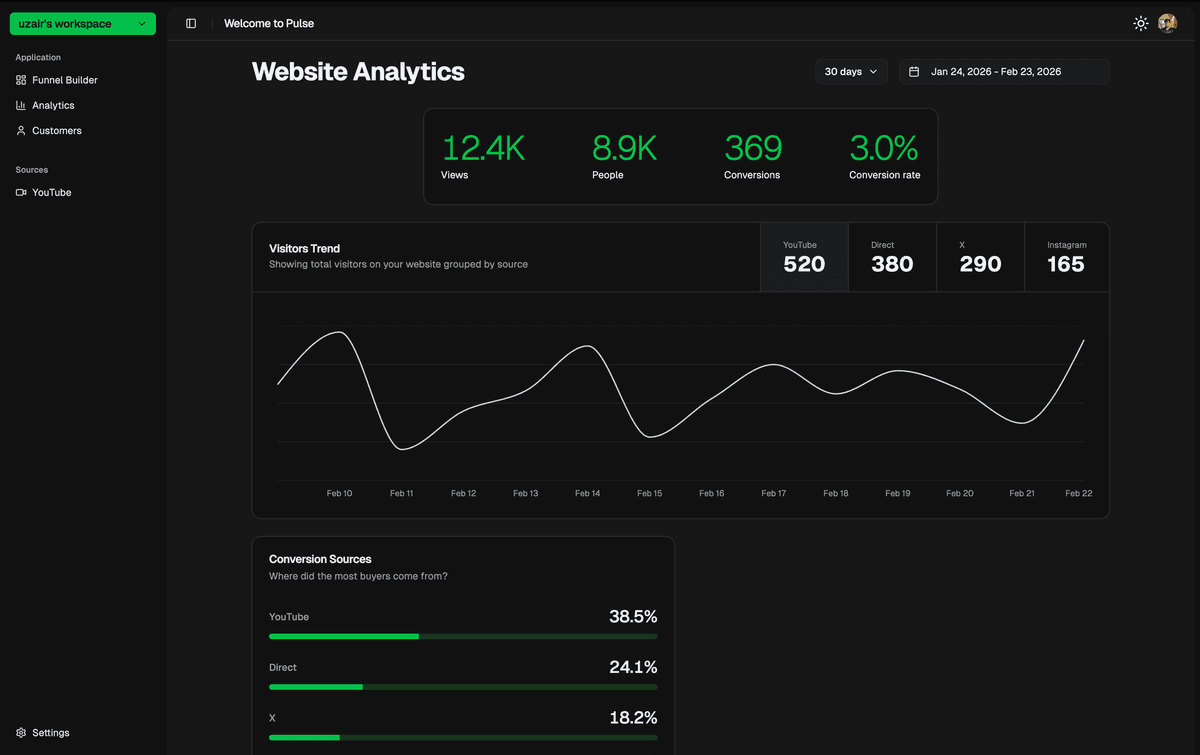1200x755 pixels.
Task: Click the Conversions 369 stat
Action: (752, 157)
